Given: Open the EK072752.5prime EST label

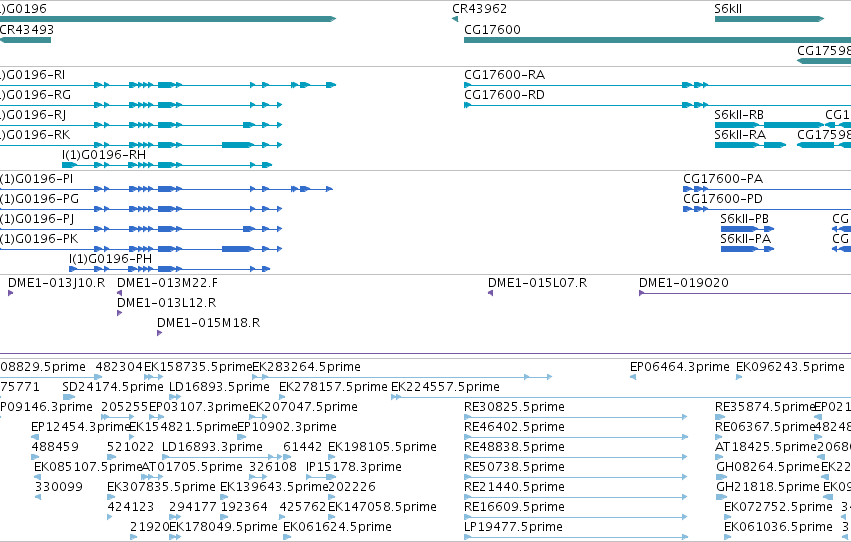Looking at the screenshot, I should click(x=778, y=508).
